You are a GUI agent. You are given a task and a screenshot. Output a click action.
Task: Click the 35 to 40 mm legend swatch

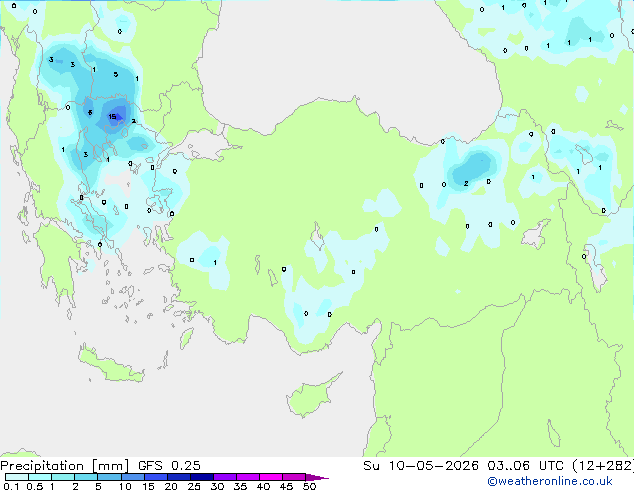point(247,477)
